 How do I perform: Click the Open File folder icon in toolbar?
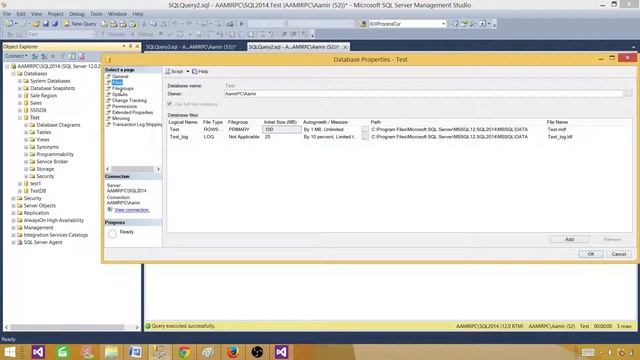(36, 24)
